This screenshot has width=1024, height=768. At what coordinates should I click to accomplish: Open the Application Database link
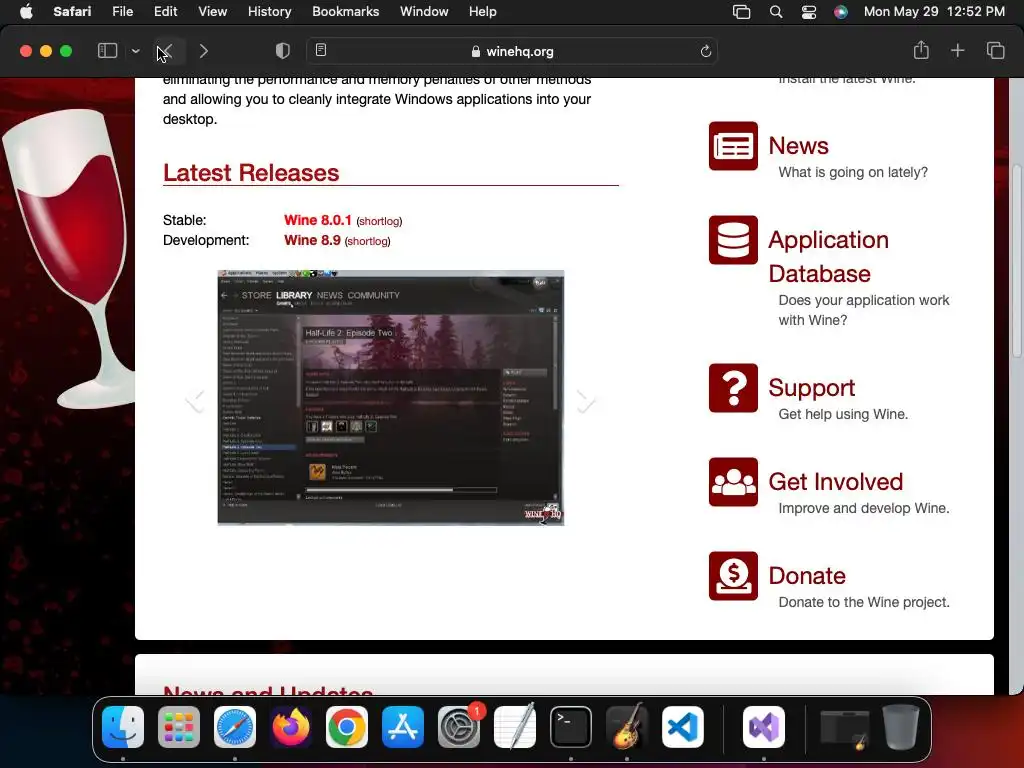point(828,257)
